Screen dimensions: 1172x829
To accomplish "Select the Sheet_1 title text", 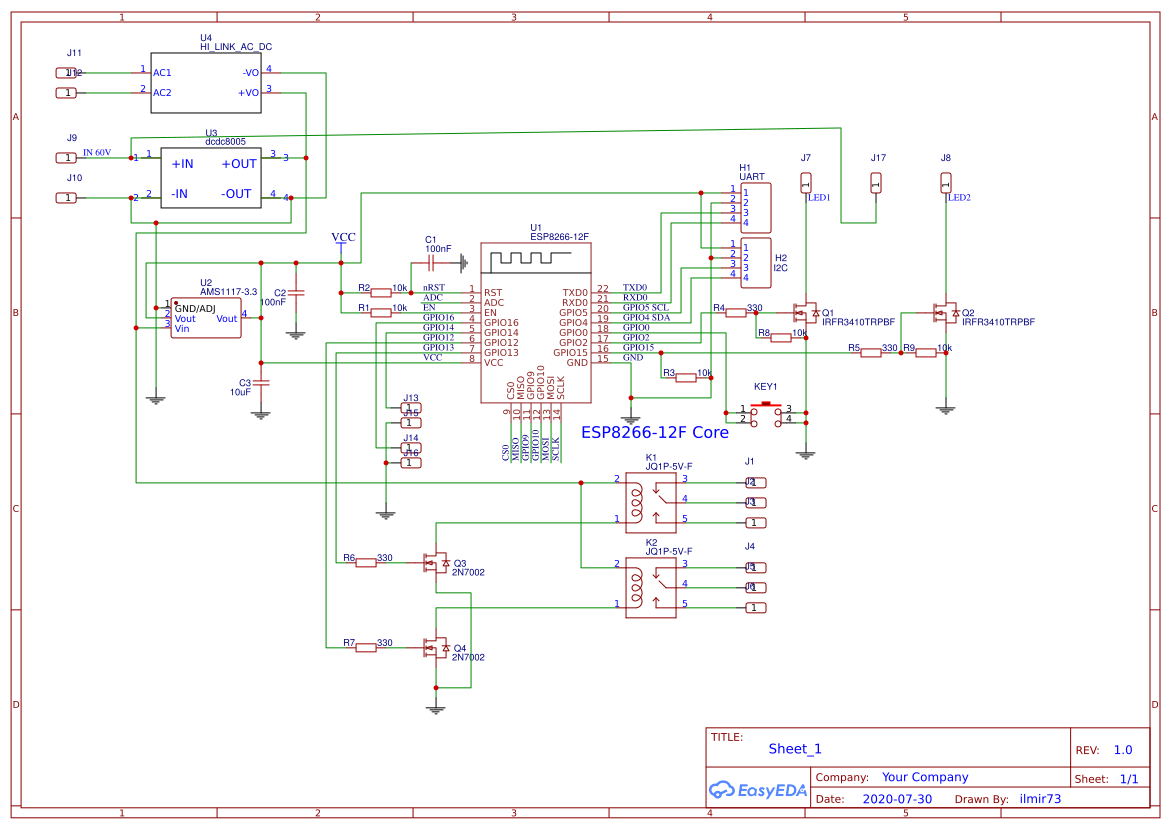I will point(793,748).
